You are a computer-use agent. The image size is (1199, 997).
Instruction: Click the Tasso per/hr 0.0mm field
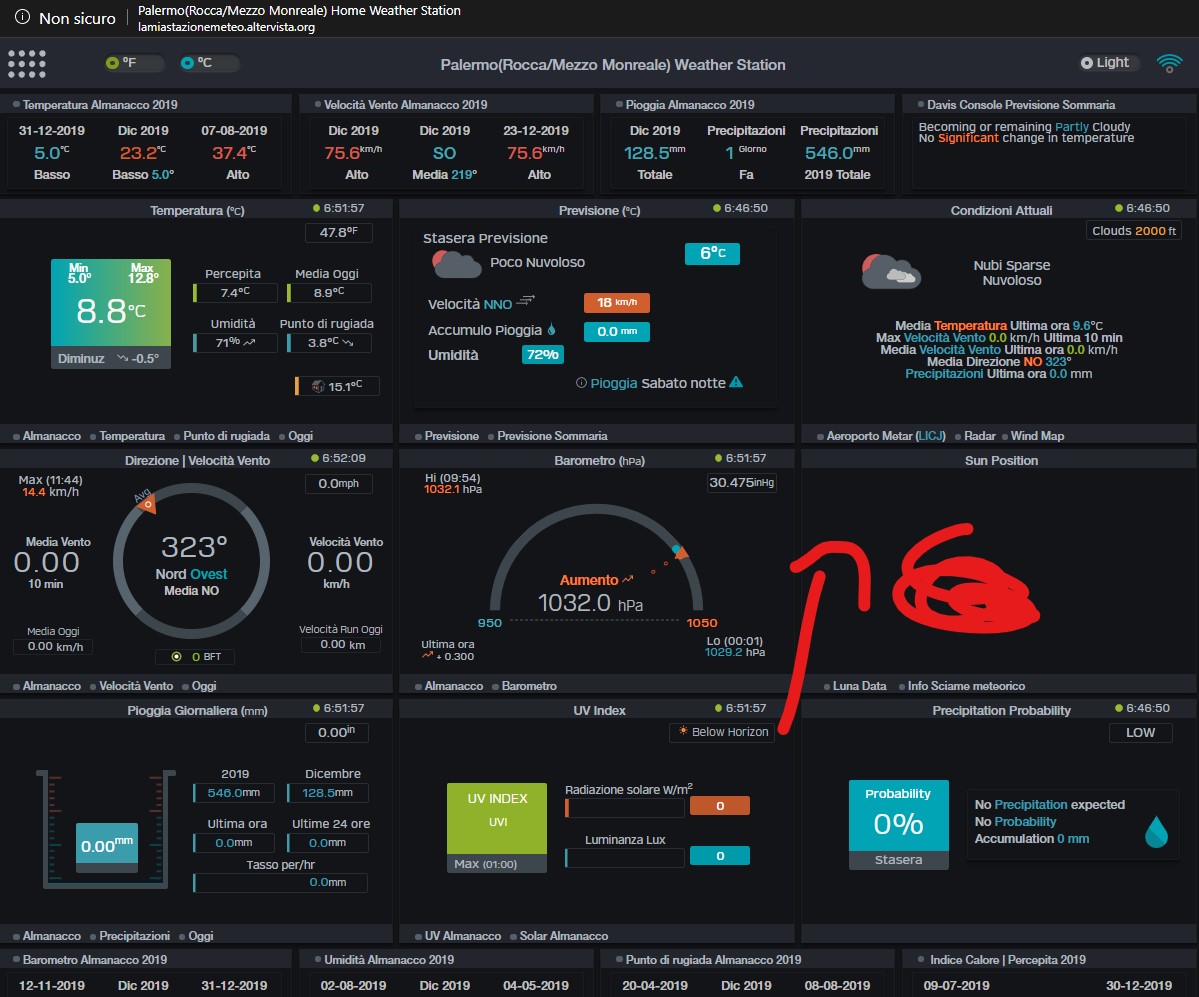(x=281, y=882)
